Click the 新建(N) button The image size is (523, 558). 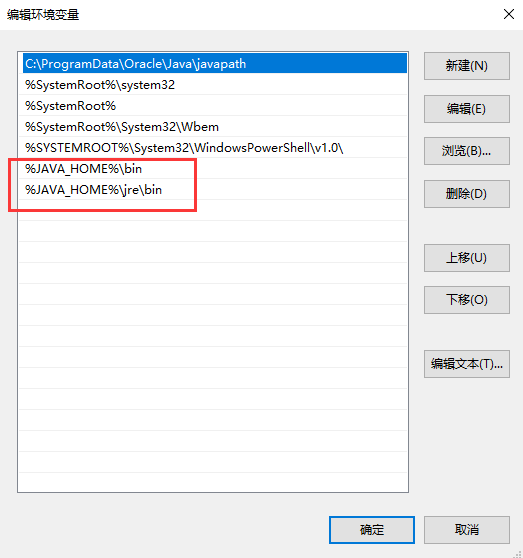466,66
